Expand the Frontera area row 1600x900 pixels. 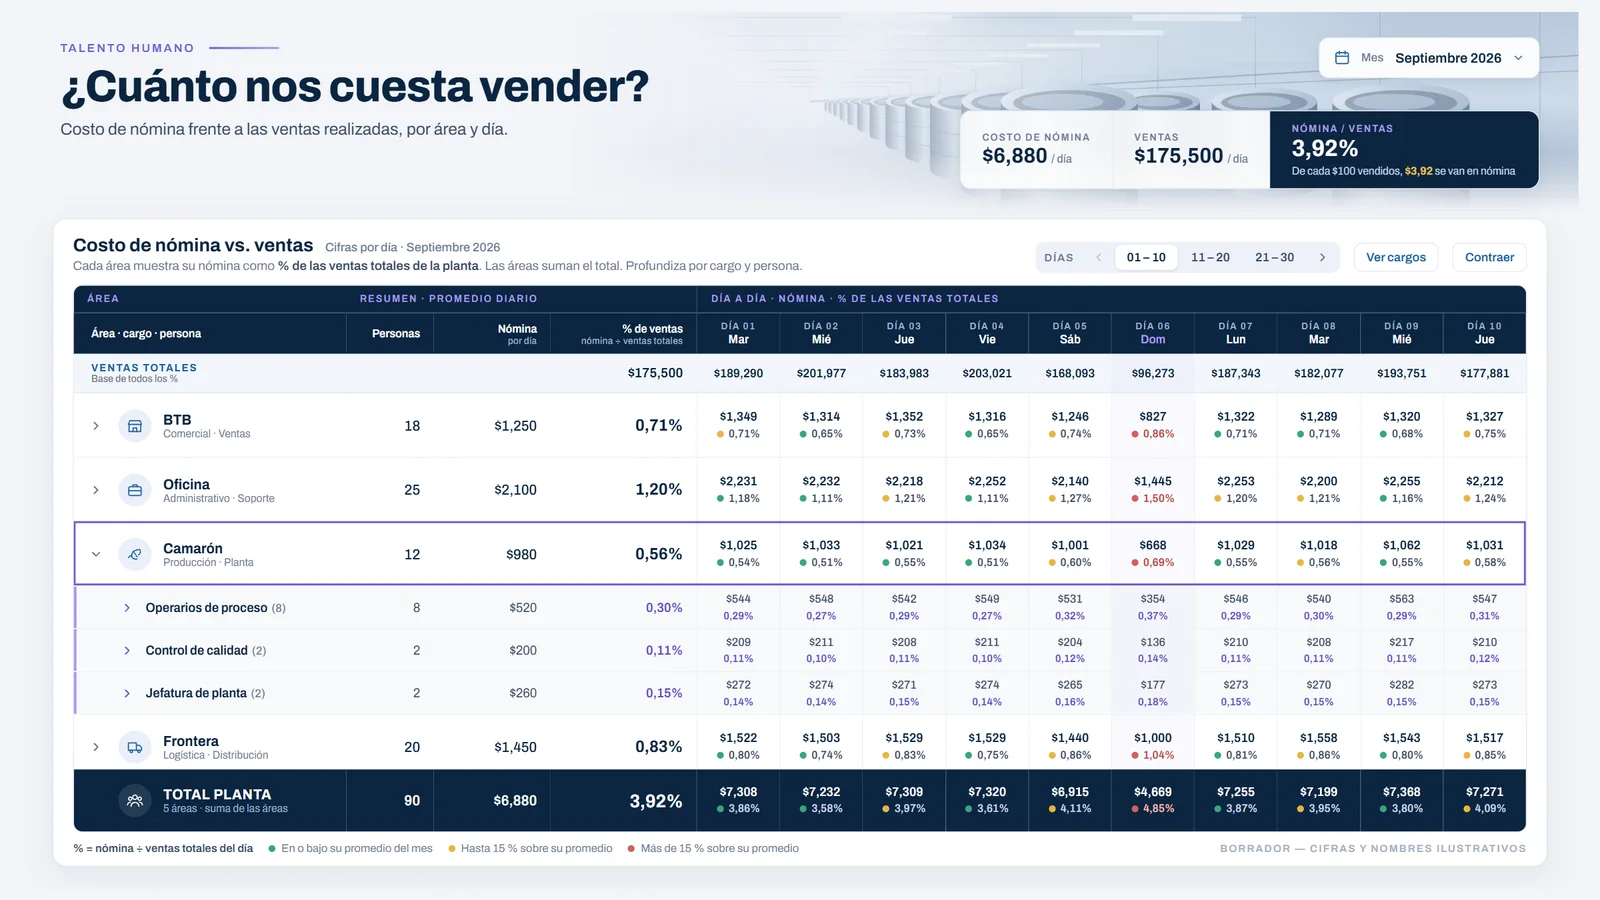96,747
